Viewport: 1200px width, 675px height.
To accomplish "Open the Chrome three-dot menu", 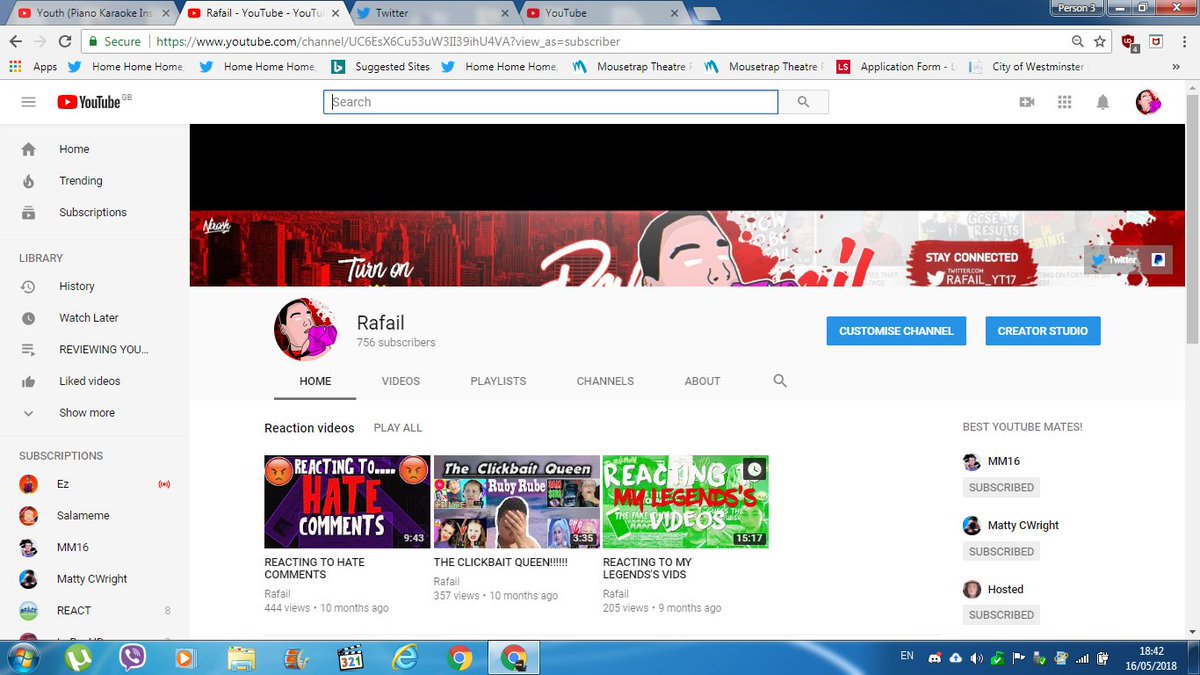I will pyautogui.click(x=1183, y=42).
